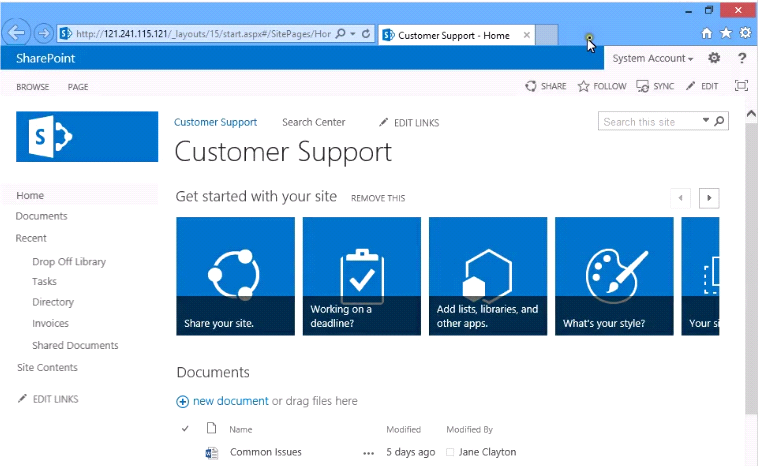This screenshot has height=466, width=758.
Task: Open Documents in the left navigation
Action: coord(41,216)
